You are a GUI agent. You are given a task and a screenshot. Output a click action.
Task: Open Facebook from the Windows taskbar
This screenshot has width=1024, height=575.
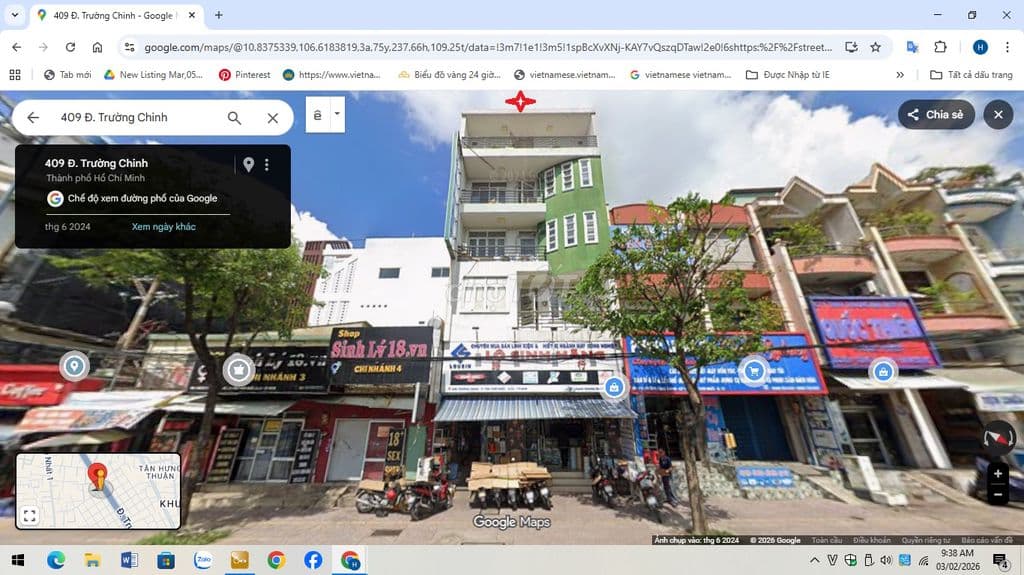click(313, 560)
